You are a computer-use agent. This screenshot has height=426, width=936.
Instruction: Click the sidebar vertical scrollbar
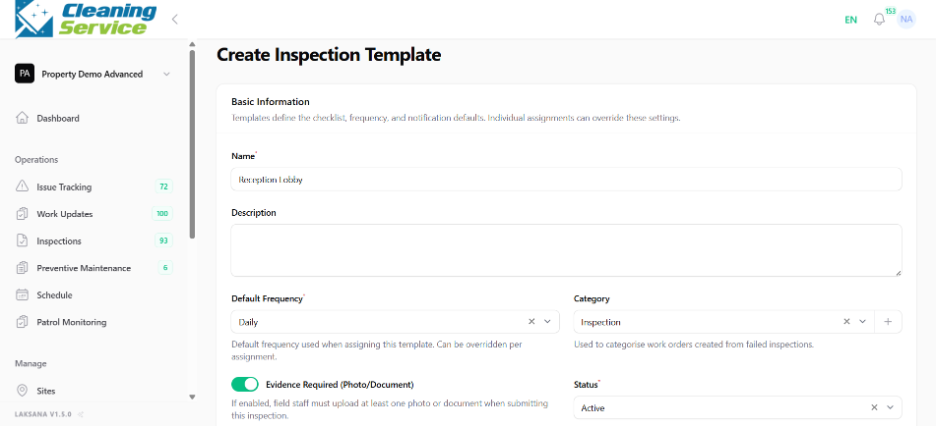click(x=192, y=145)
